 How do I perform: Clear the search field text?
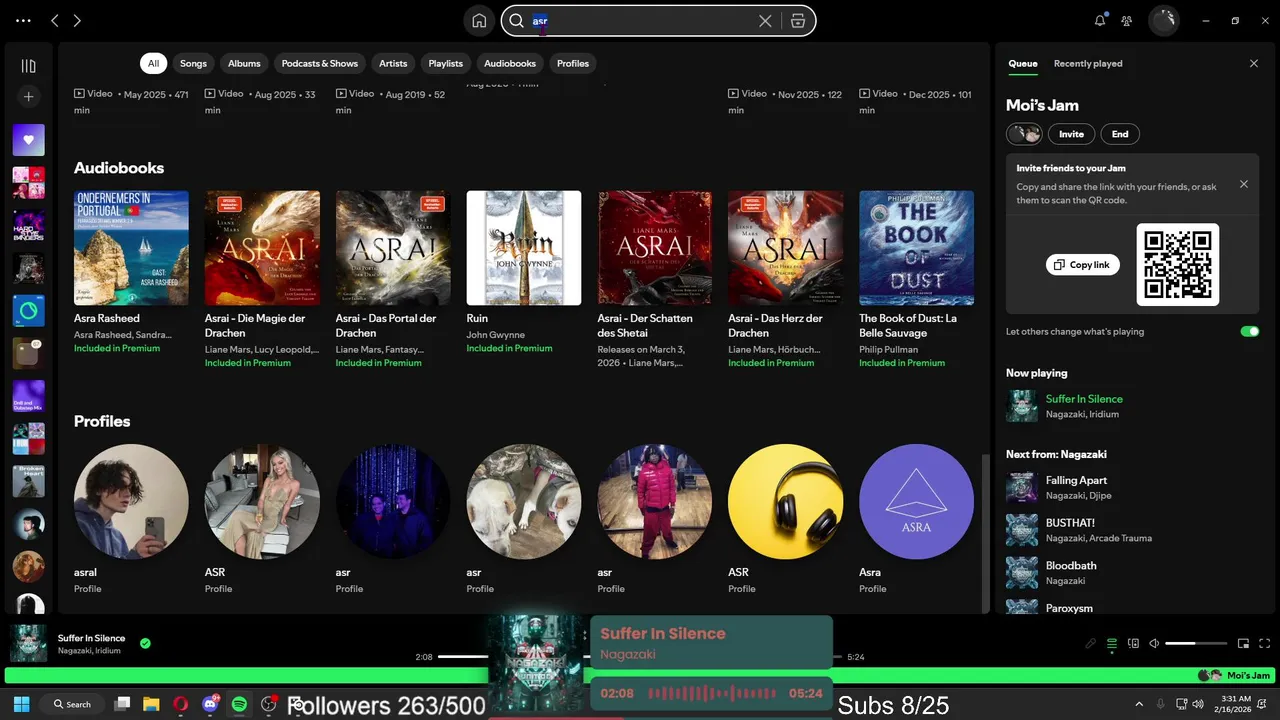(x=765, y=21)
